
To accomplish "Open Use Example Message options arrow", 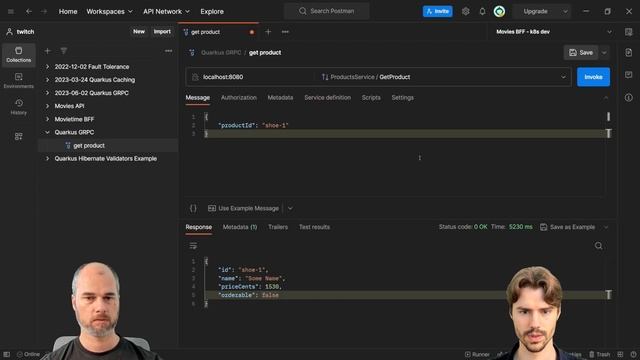I will click(x=290, y=208).
